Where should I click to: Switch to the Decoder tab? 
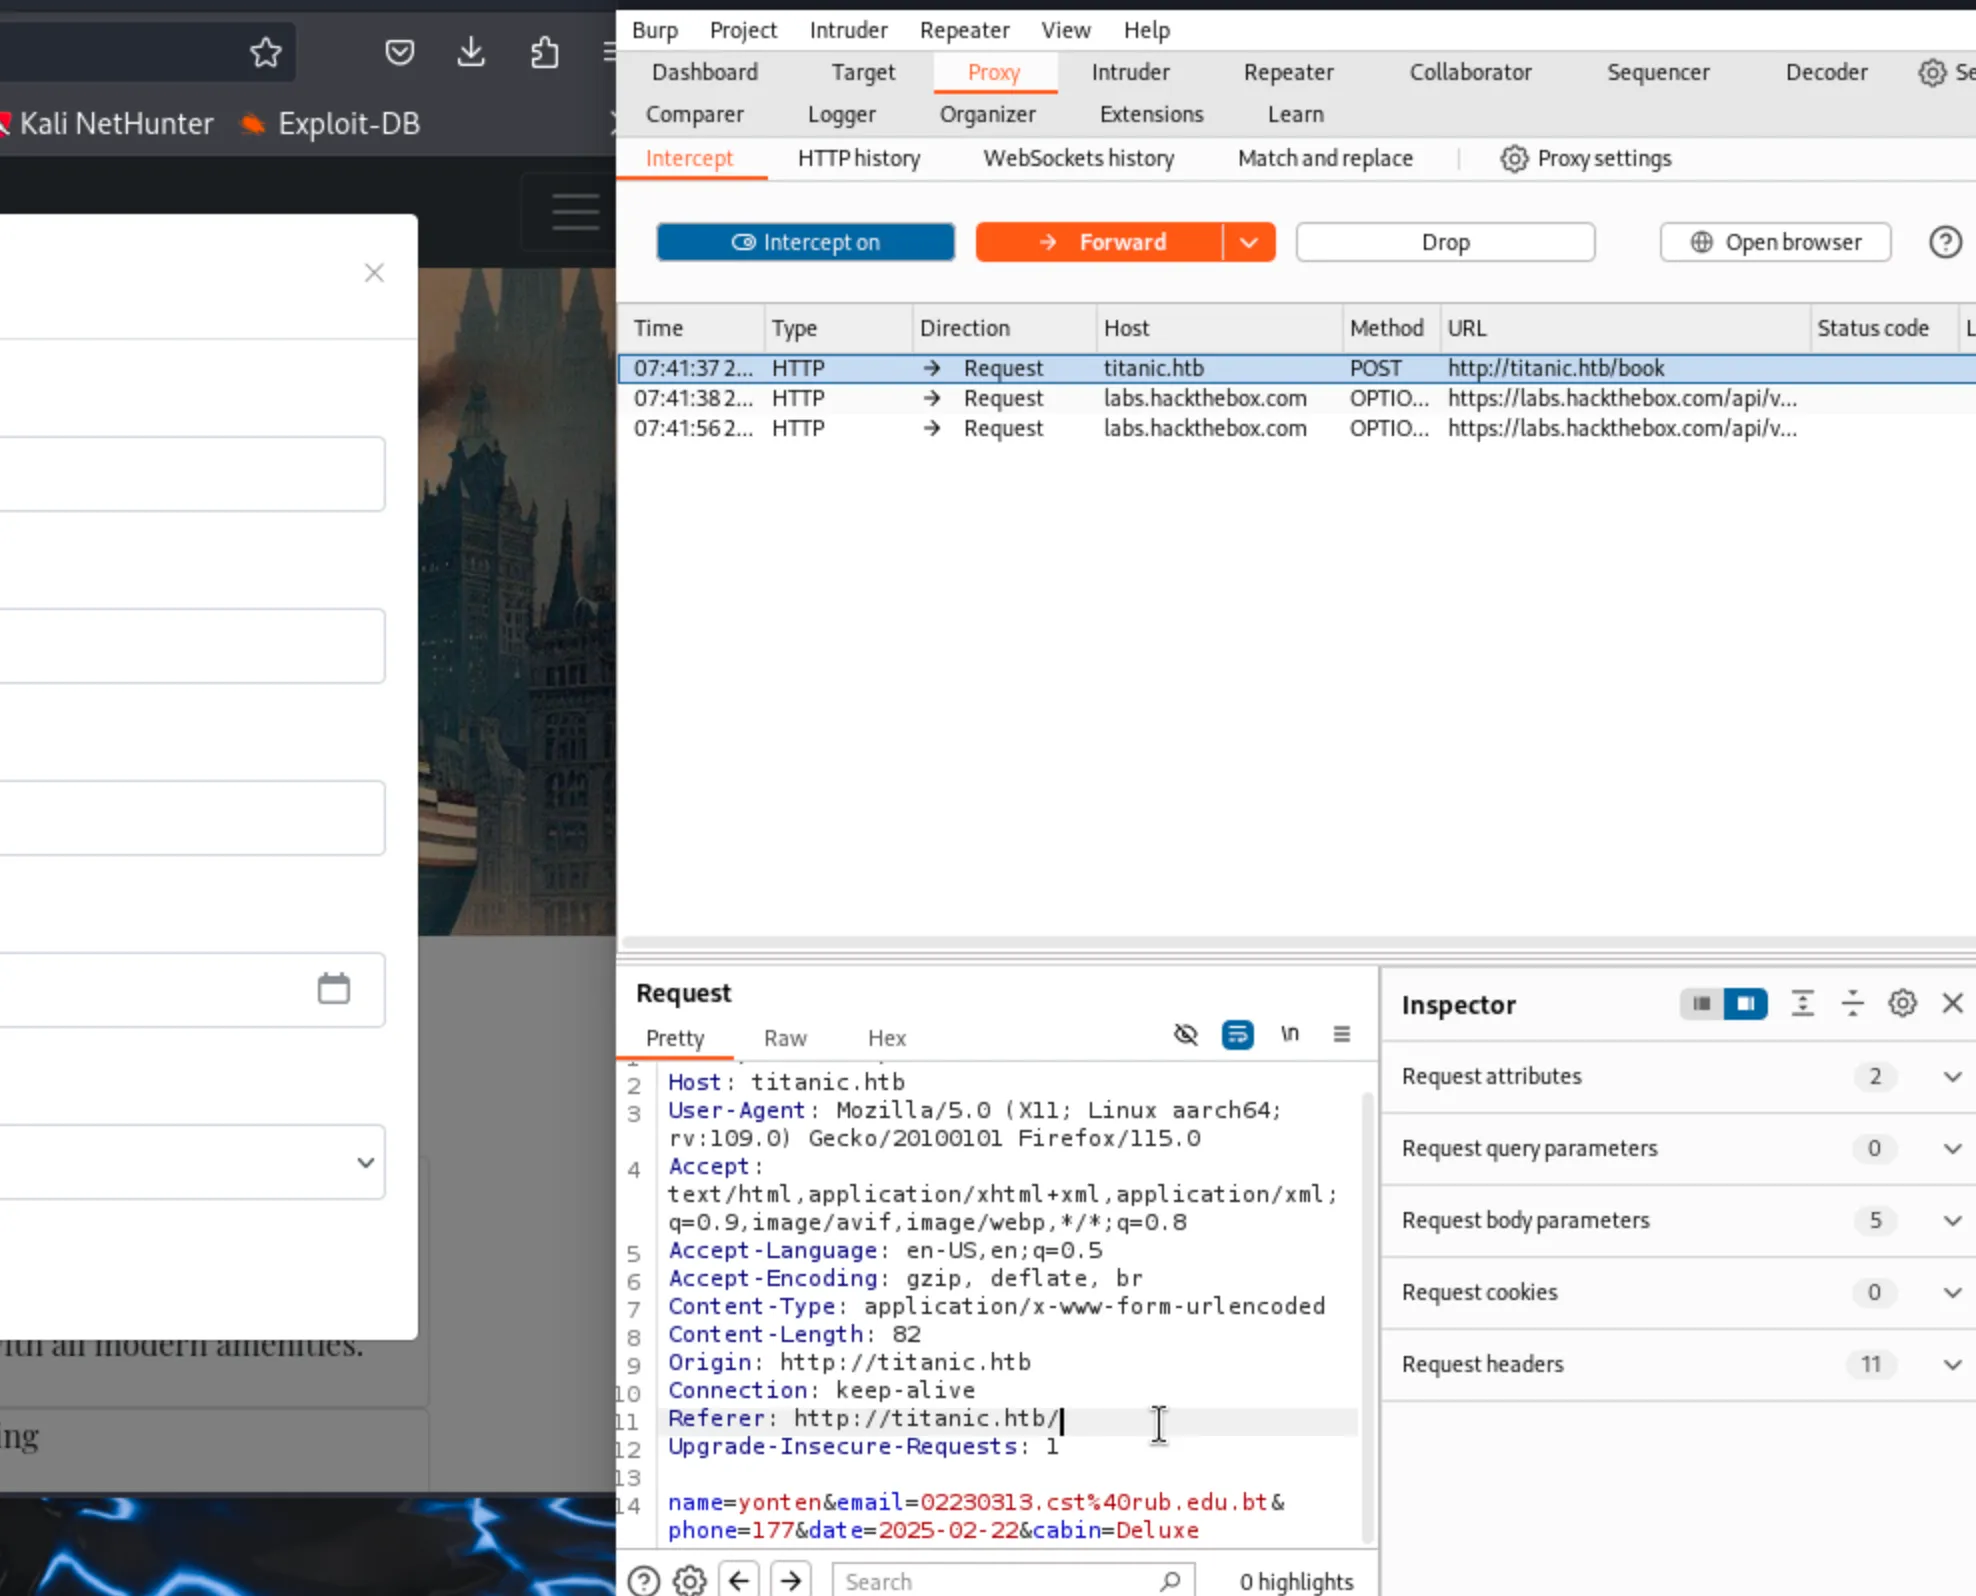click(1826, 73)
